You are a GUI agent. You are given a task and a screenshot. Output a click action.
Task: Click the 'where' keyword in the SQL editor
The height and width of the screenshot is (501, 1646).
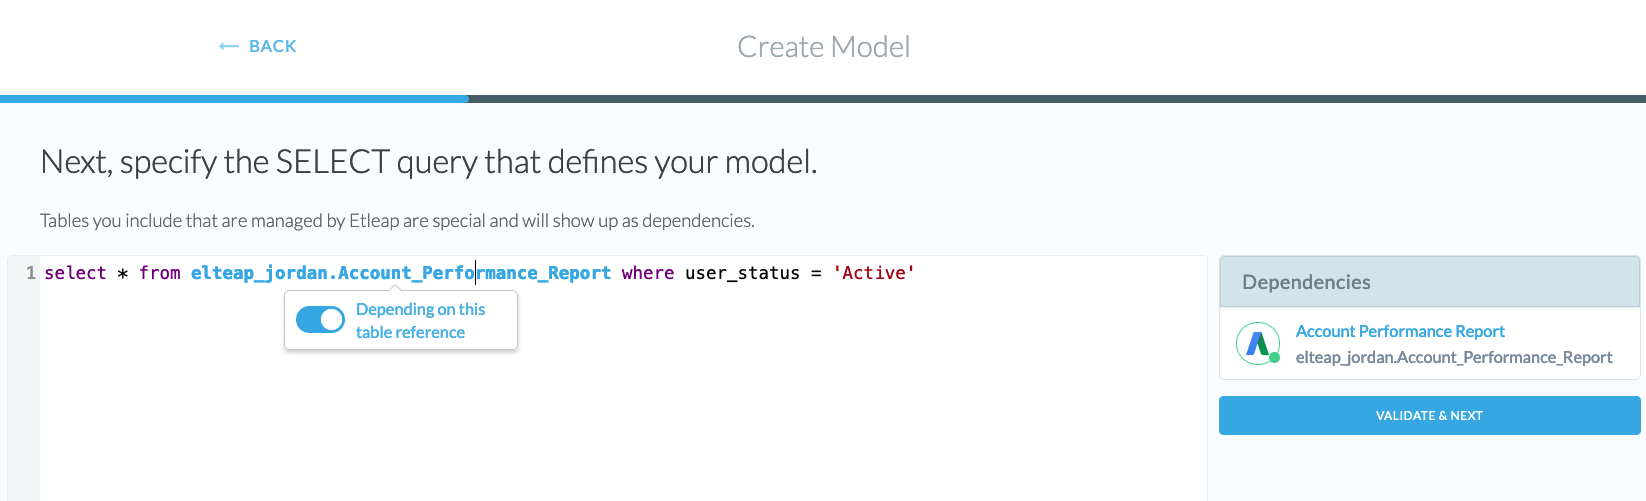(x=647, y=273)
